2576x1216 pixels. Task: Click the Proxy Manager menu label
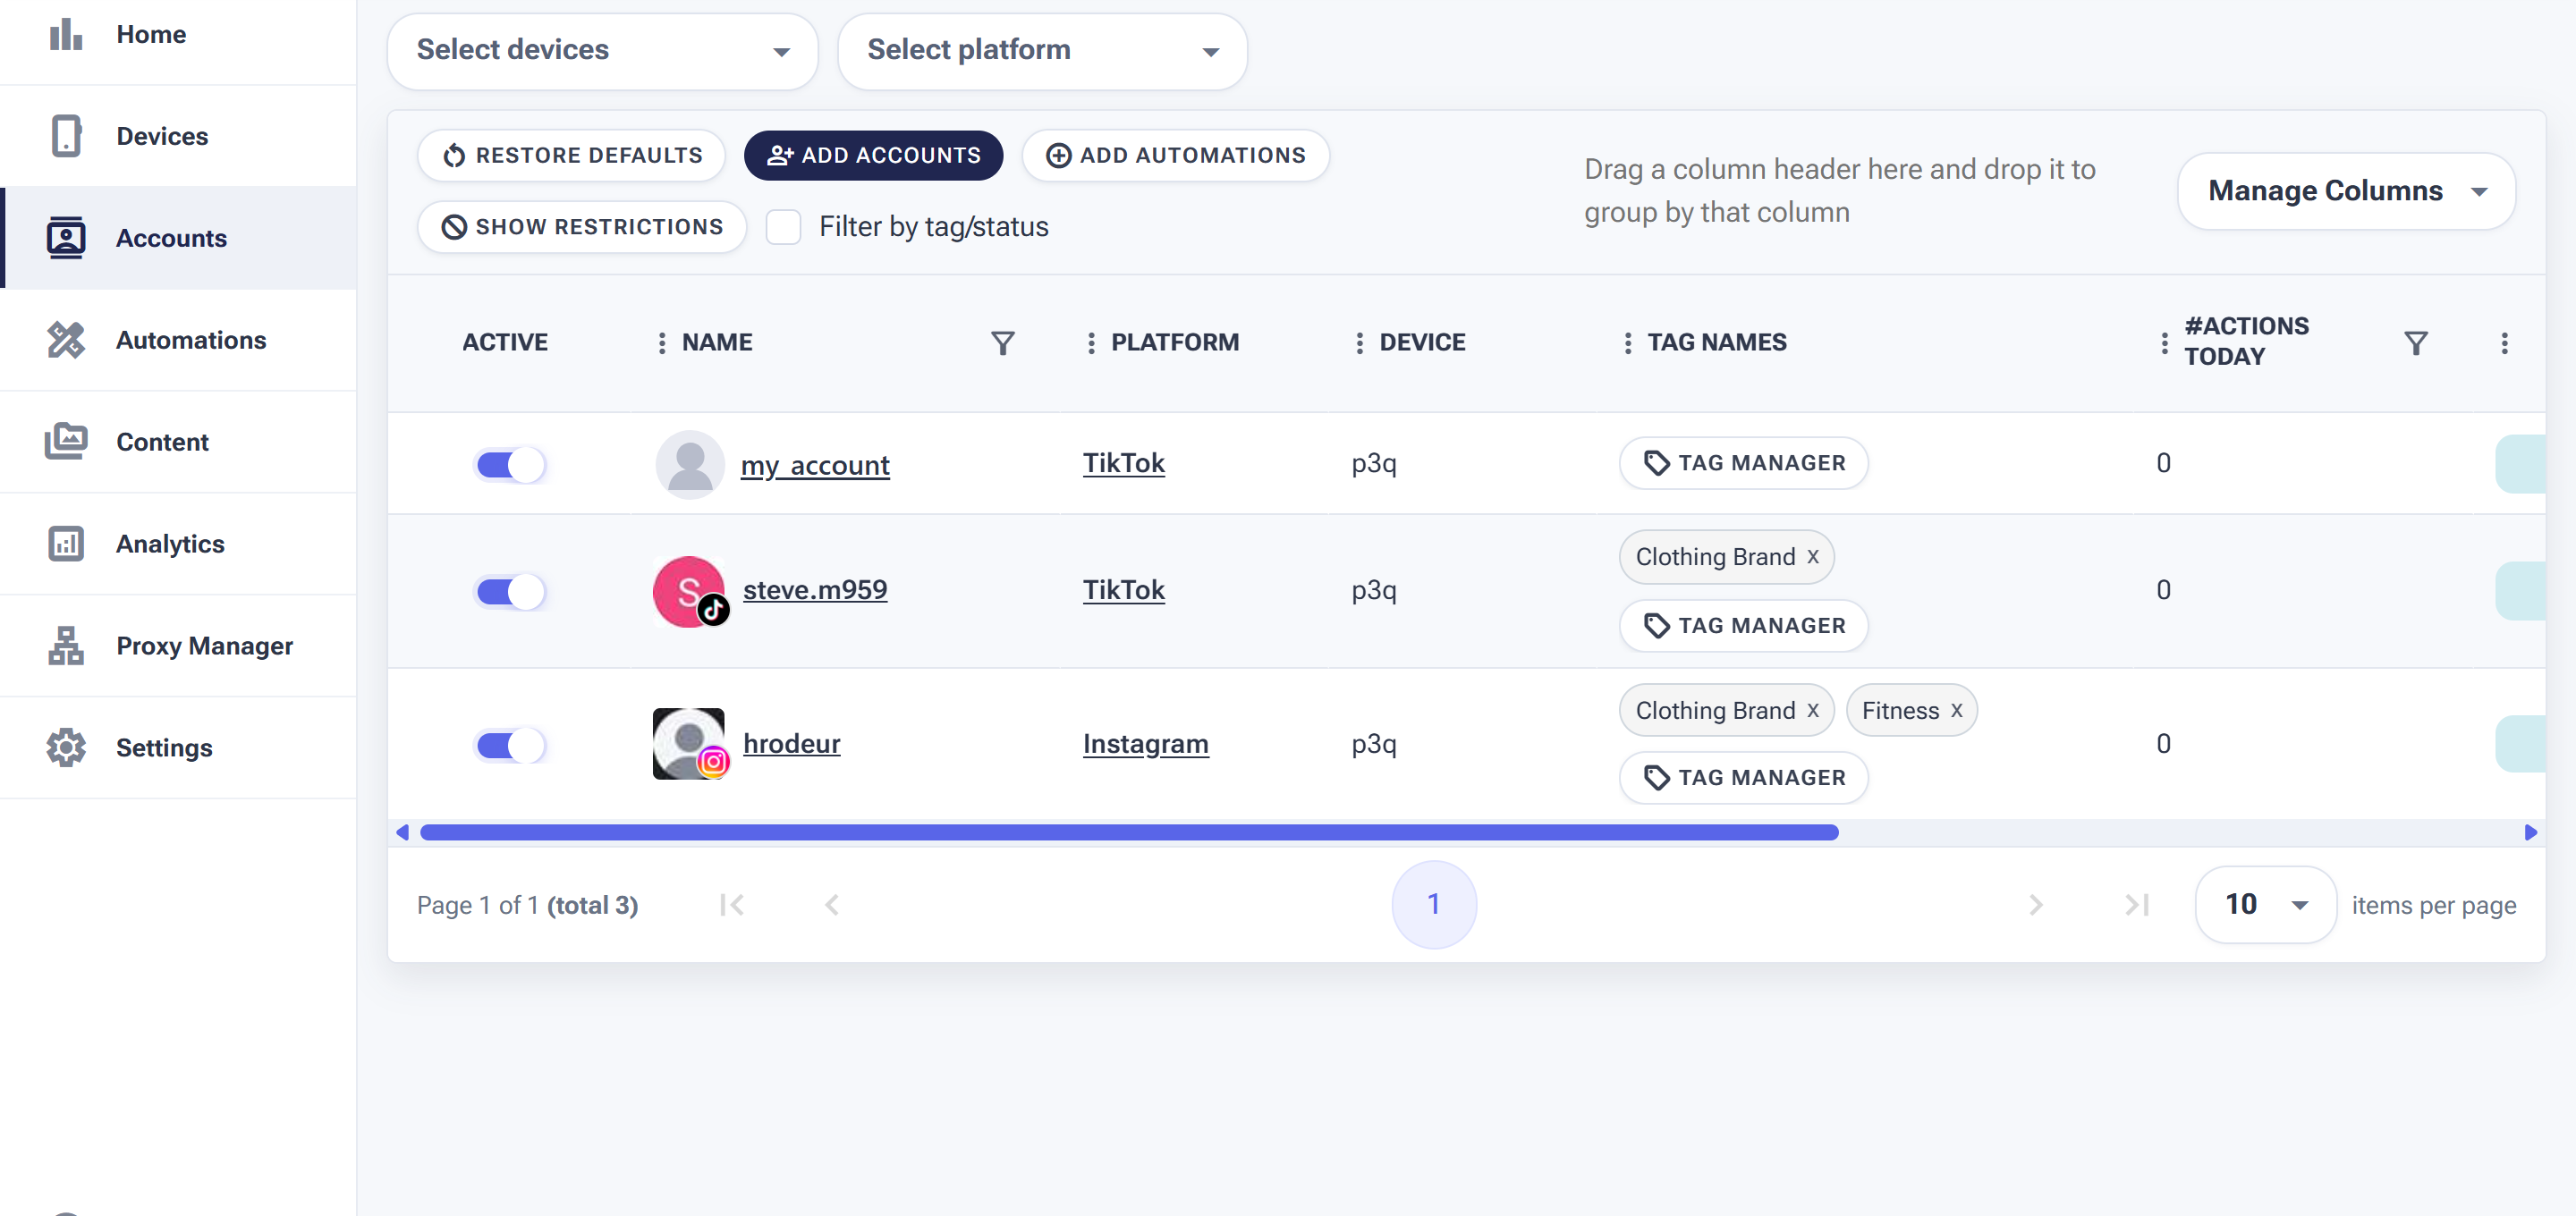tap(205, 646)
